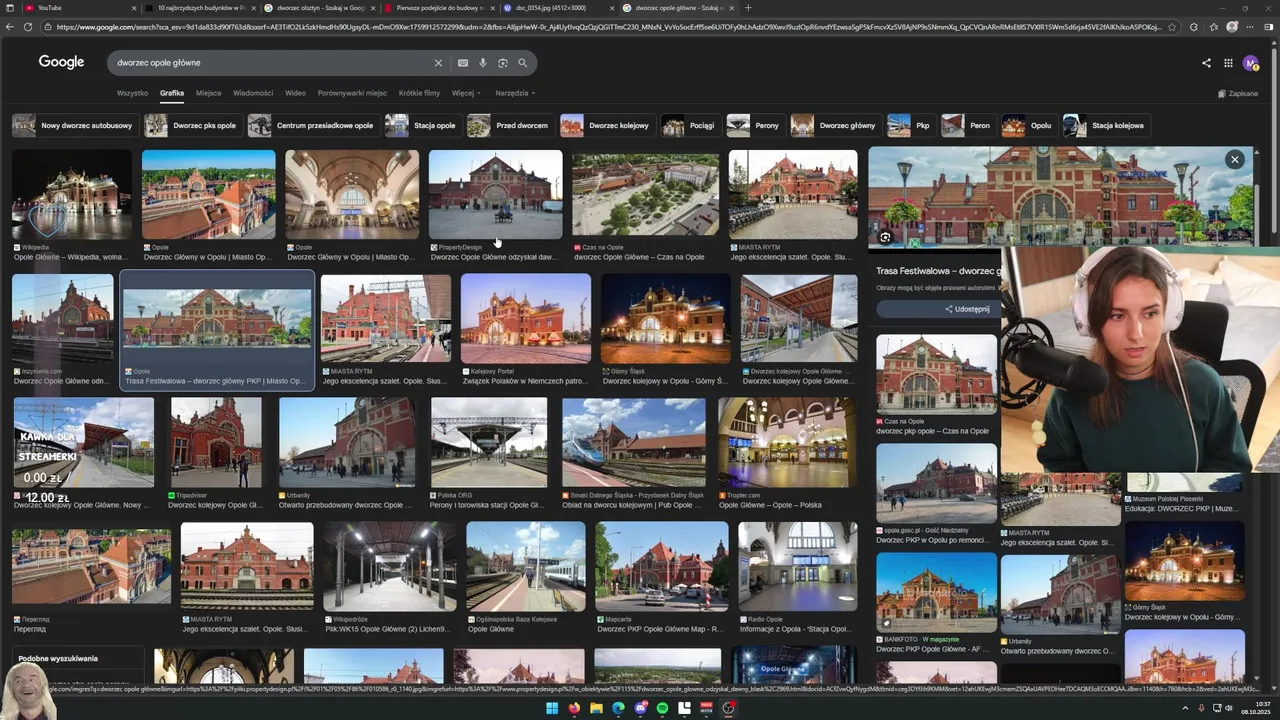
Task: Open Firefox from the taskbar
Action: point(574,708)
